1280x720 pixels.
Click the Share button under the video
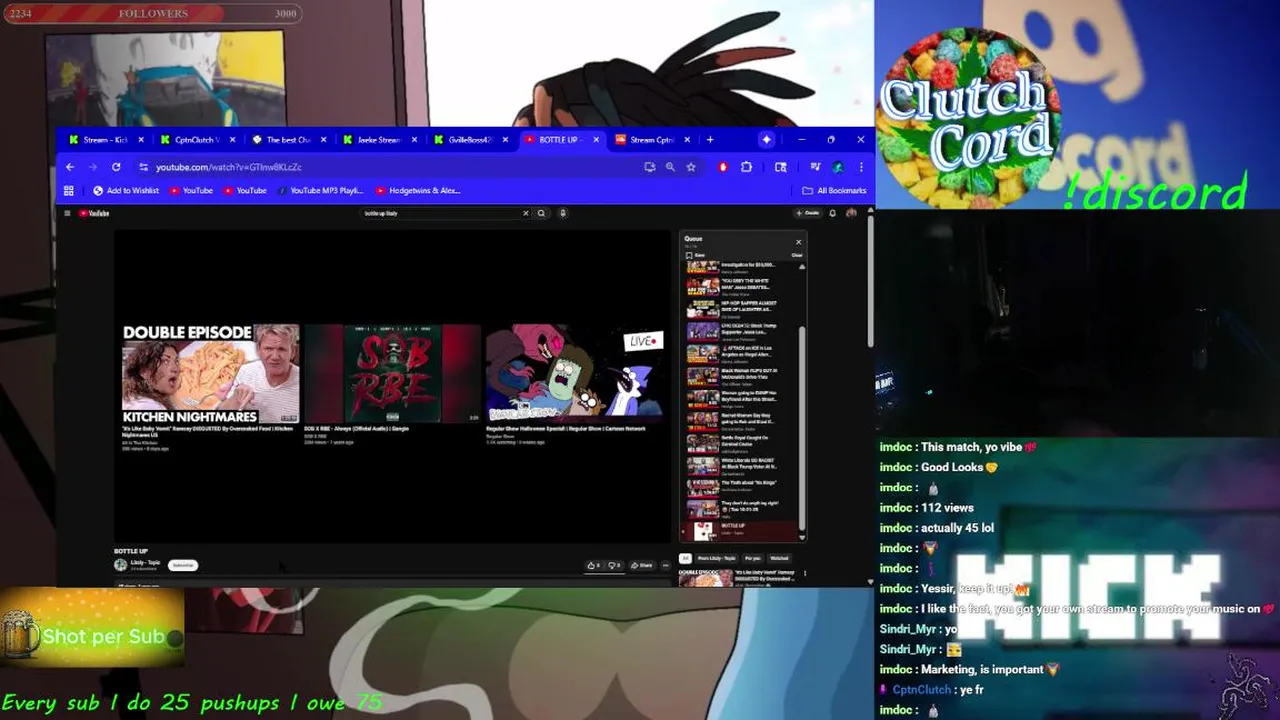[x=641, y=565]
